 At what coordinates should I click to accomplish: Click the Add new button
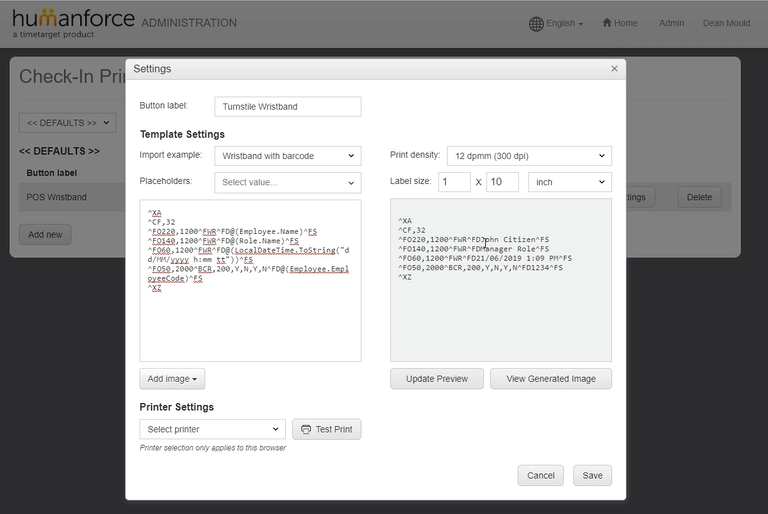[45, 235]
